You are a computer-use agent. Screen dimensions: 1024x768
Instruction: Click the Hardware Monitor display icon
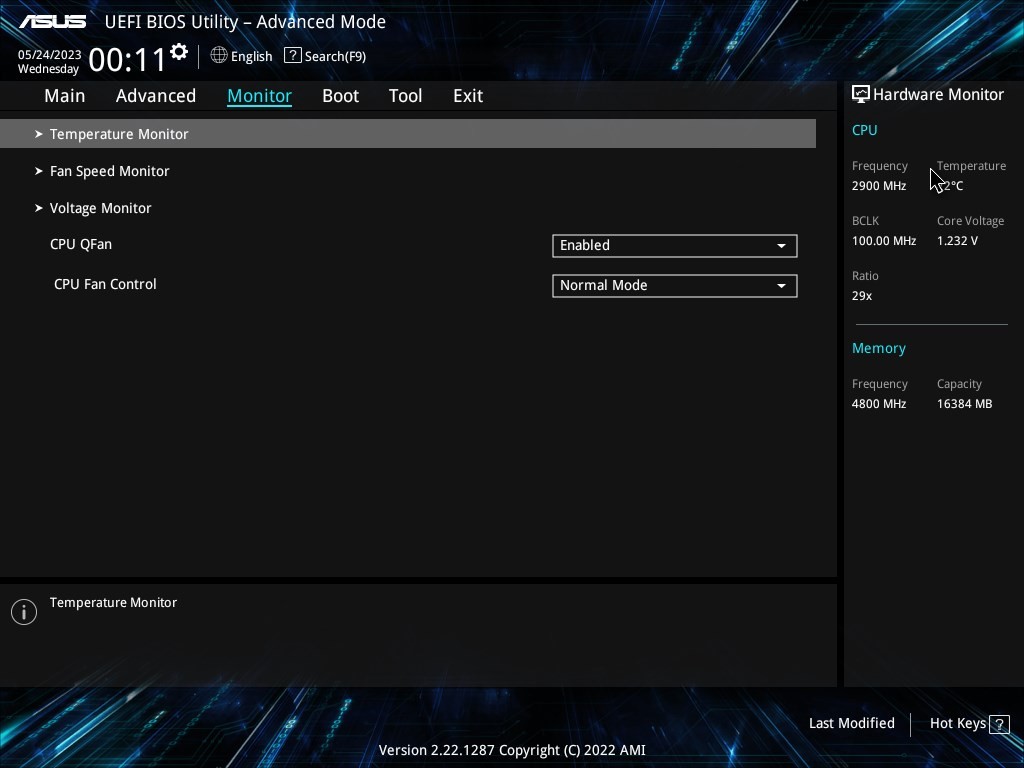(860, 94)
